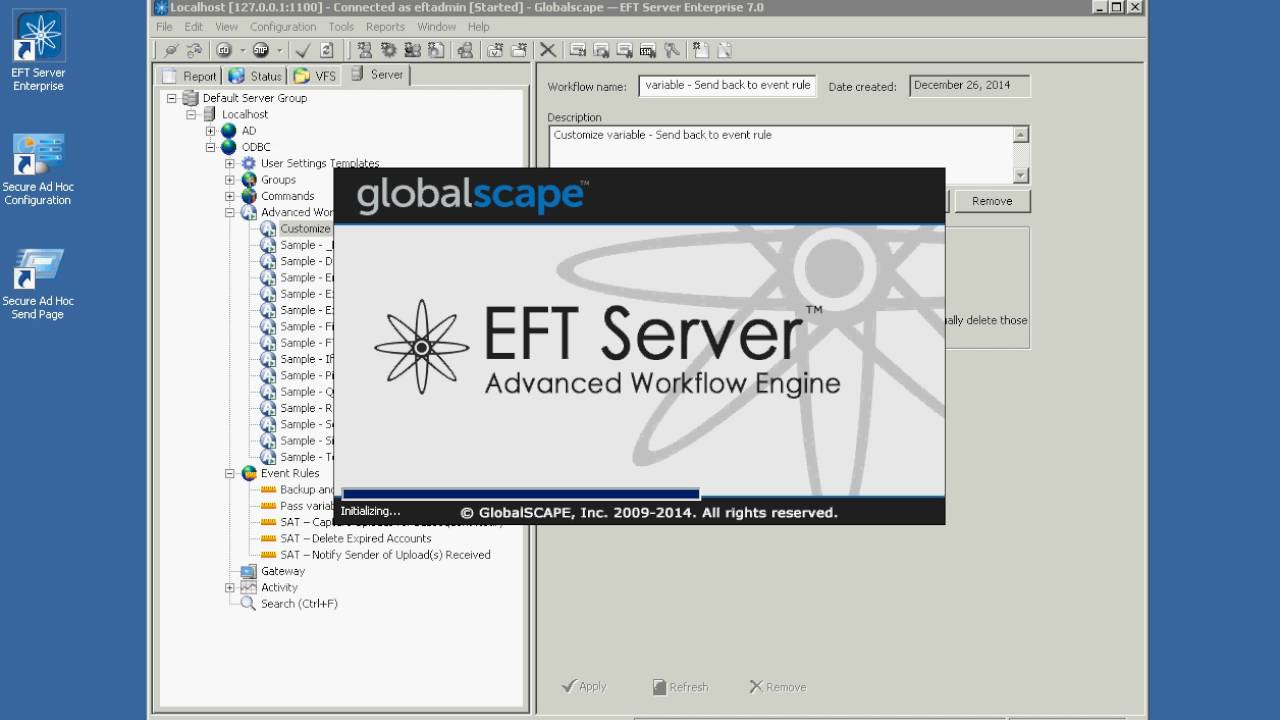This screenshot has width=1280, height=720.
Task: Click the hammer and wrench toolbar icon
Action: tap(672, 50)
